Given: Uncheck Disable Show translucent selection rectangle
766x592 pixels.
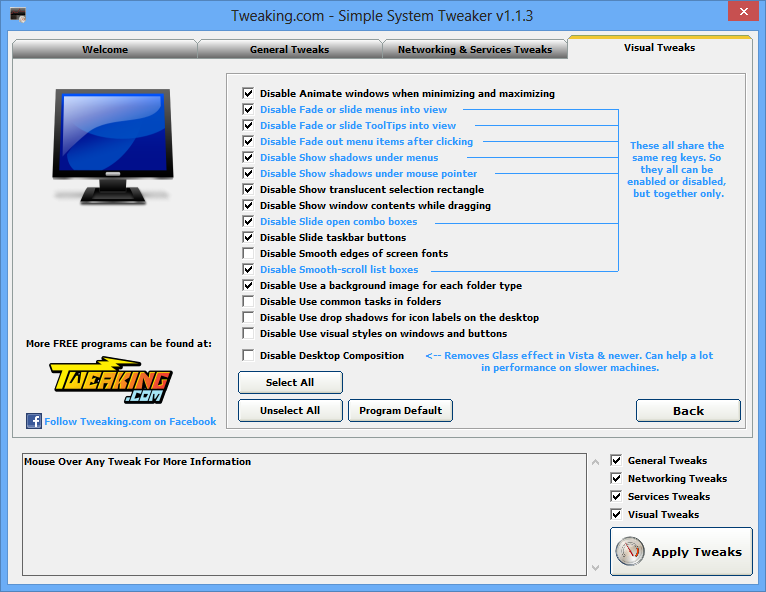Looking at the screenshot, I should pyautogui.click(x=248, y=190).
